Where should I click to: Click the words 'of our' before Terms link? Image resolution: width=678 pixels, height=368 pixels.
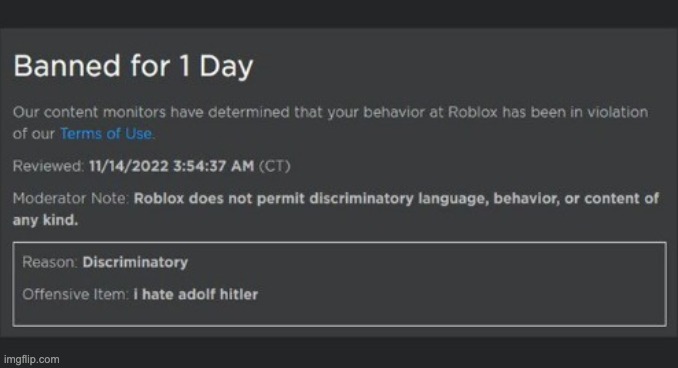click(34, 134)
